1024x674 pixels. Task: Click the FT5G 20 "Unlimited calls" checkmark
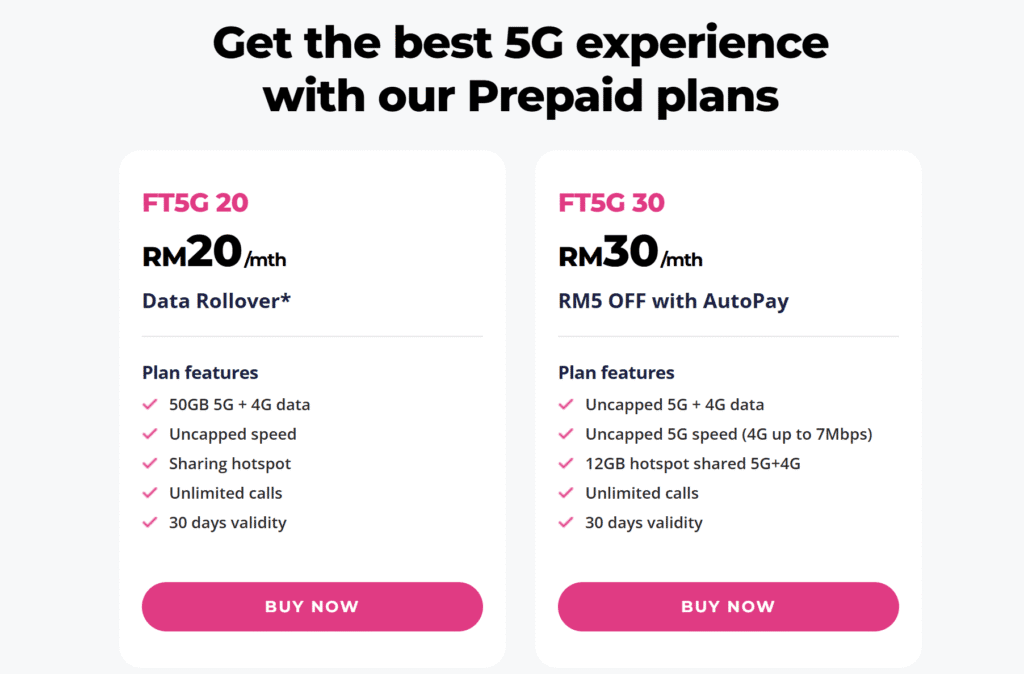150,493
